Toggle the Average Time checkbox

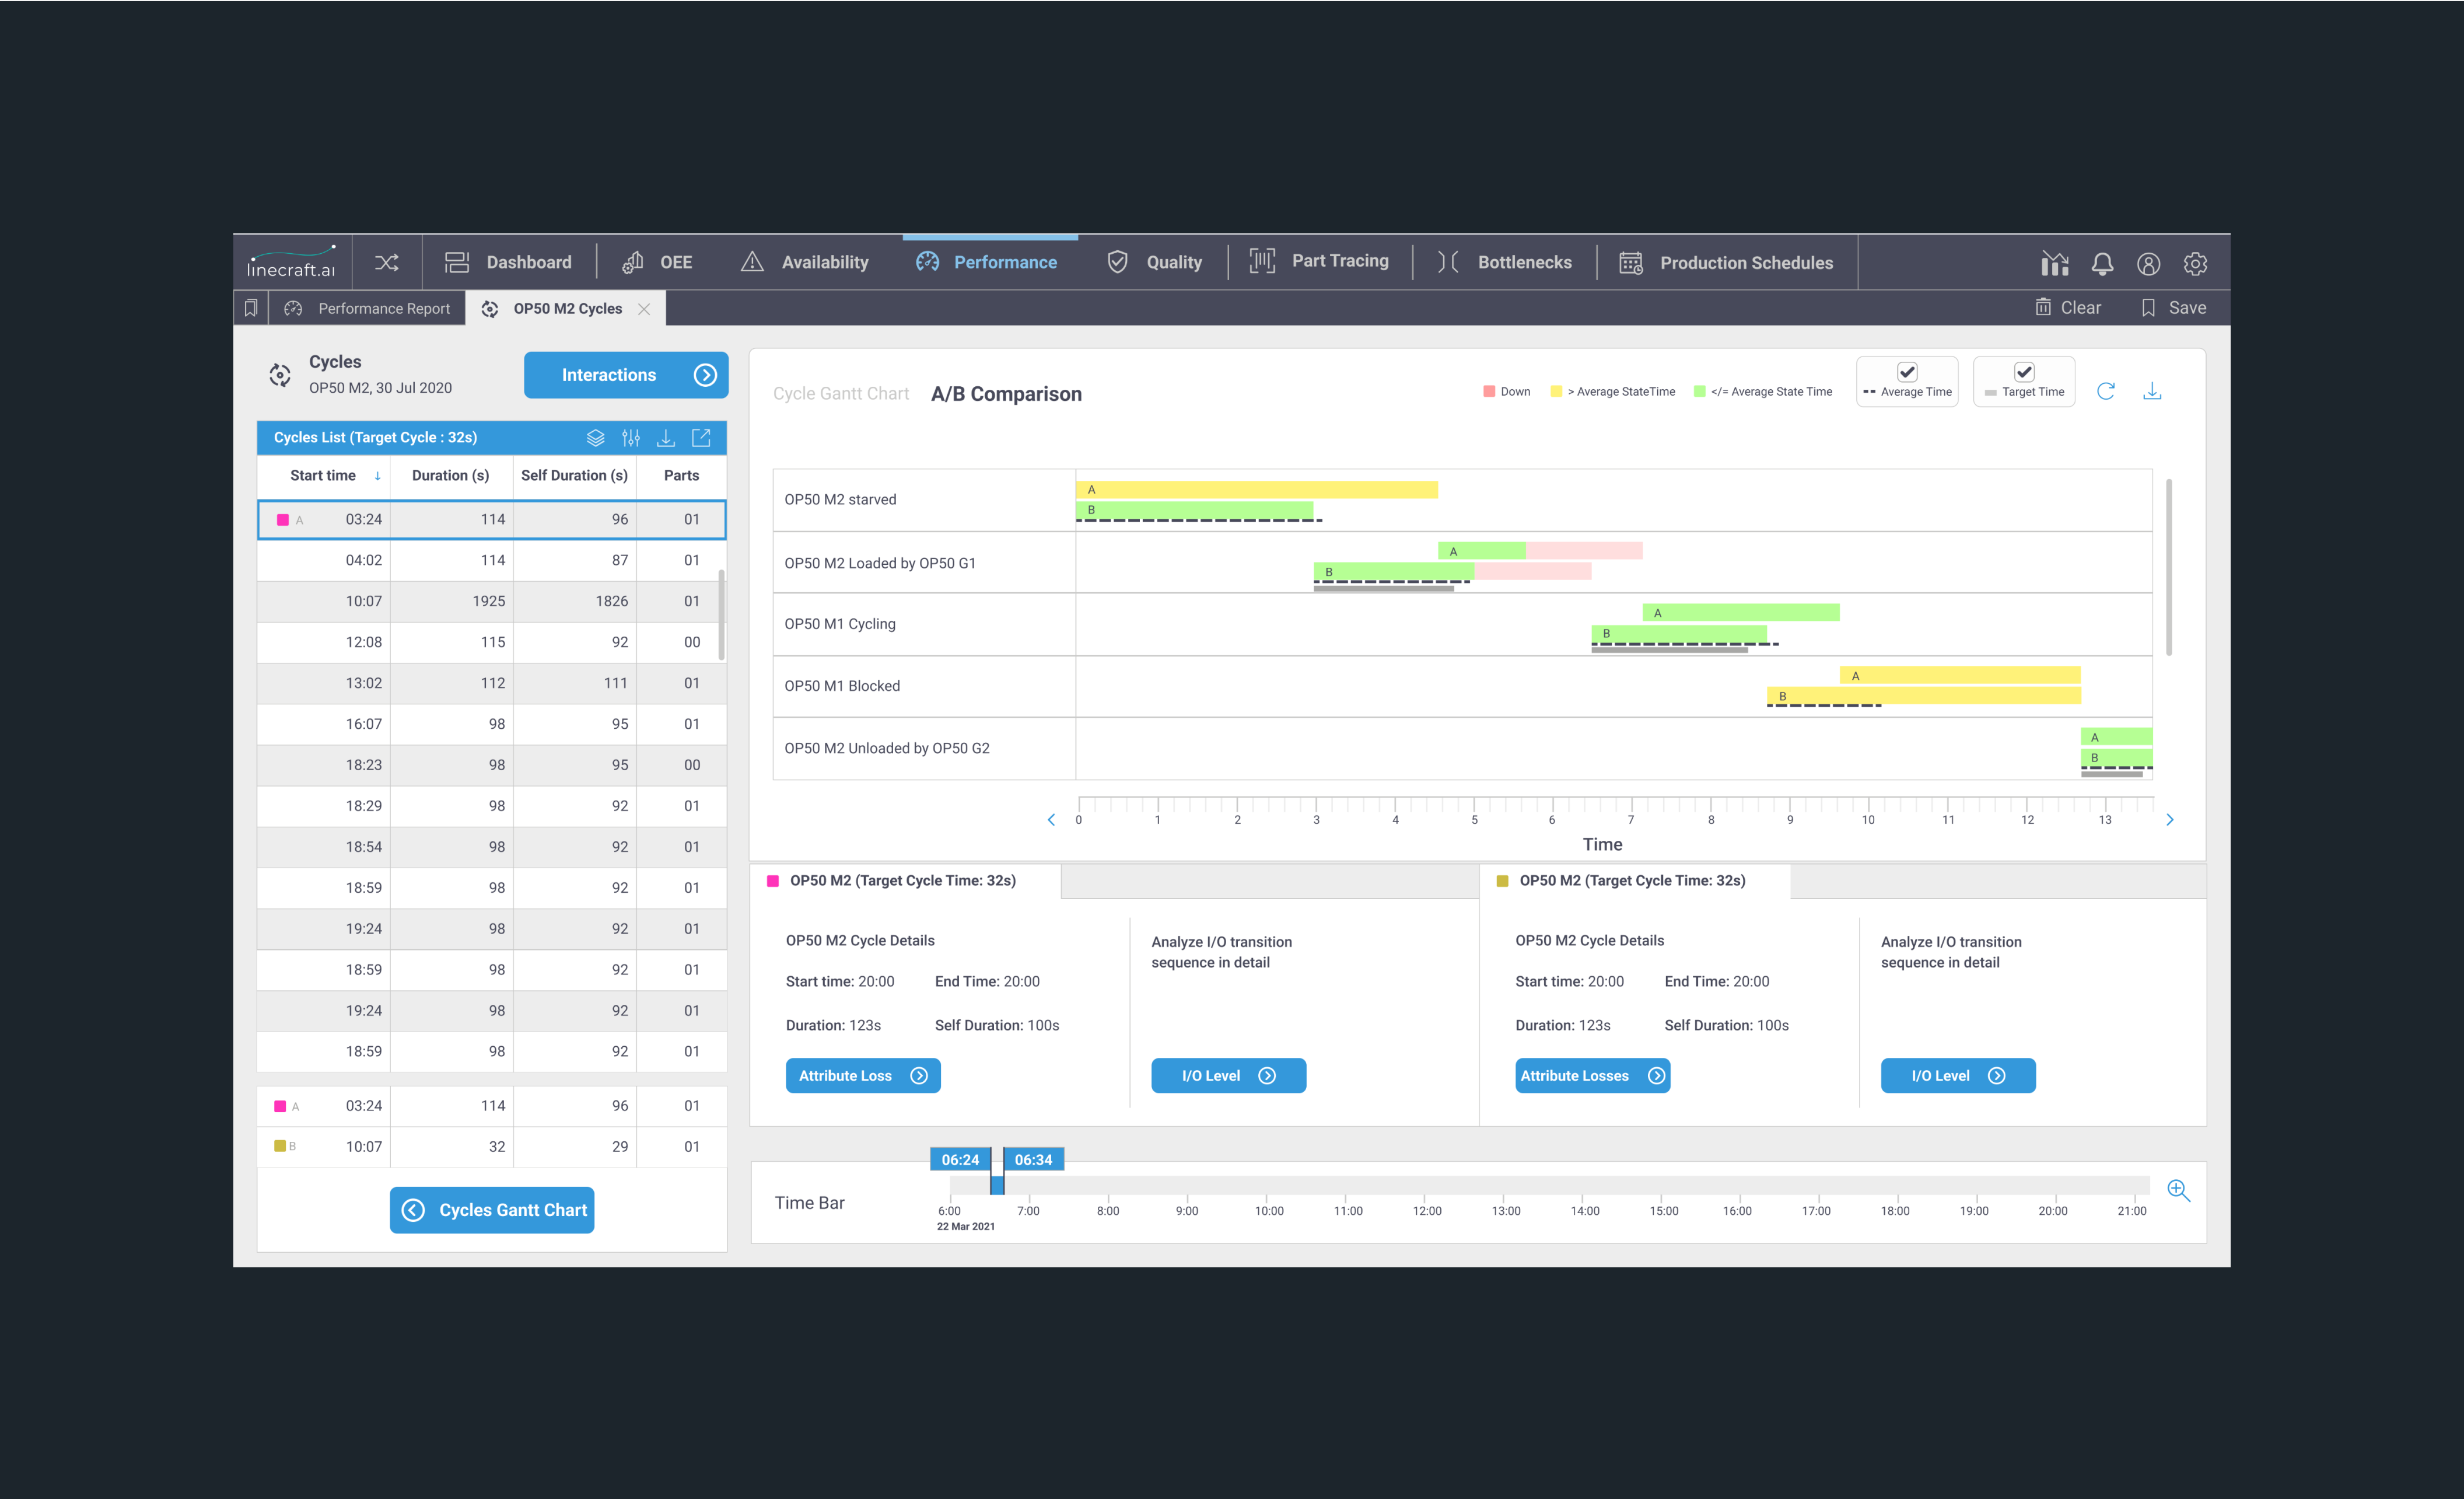pyautogui.click(x=1907, y=372)
